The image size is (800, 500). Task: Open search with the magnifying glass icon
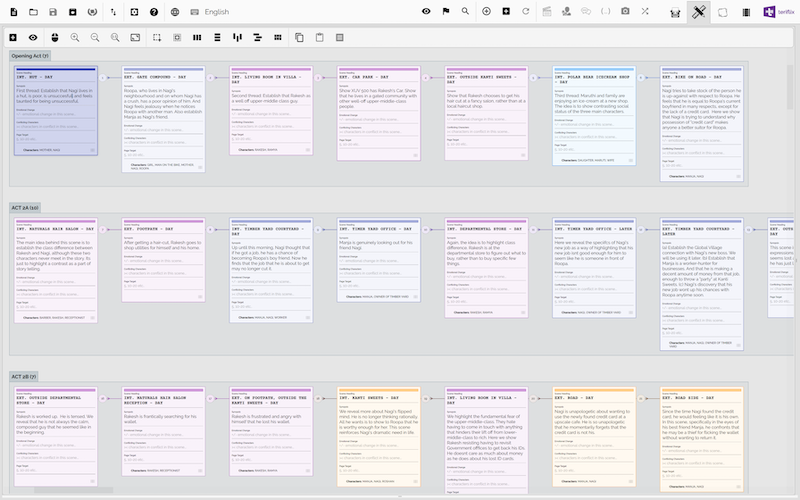coord(465,11)
